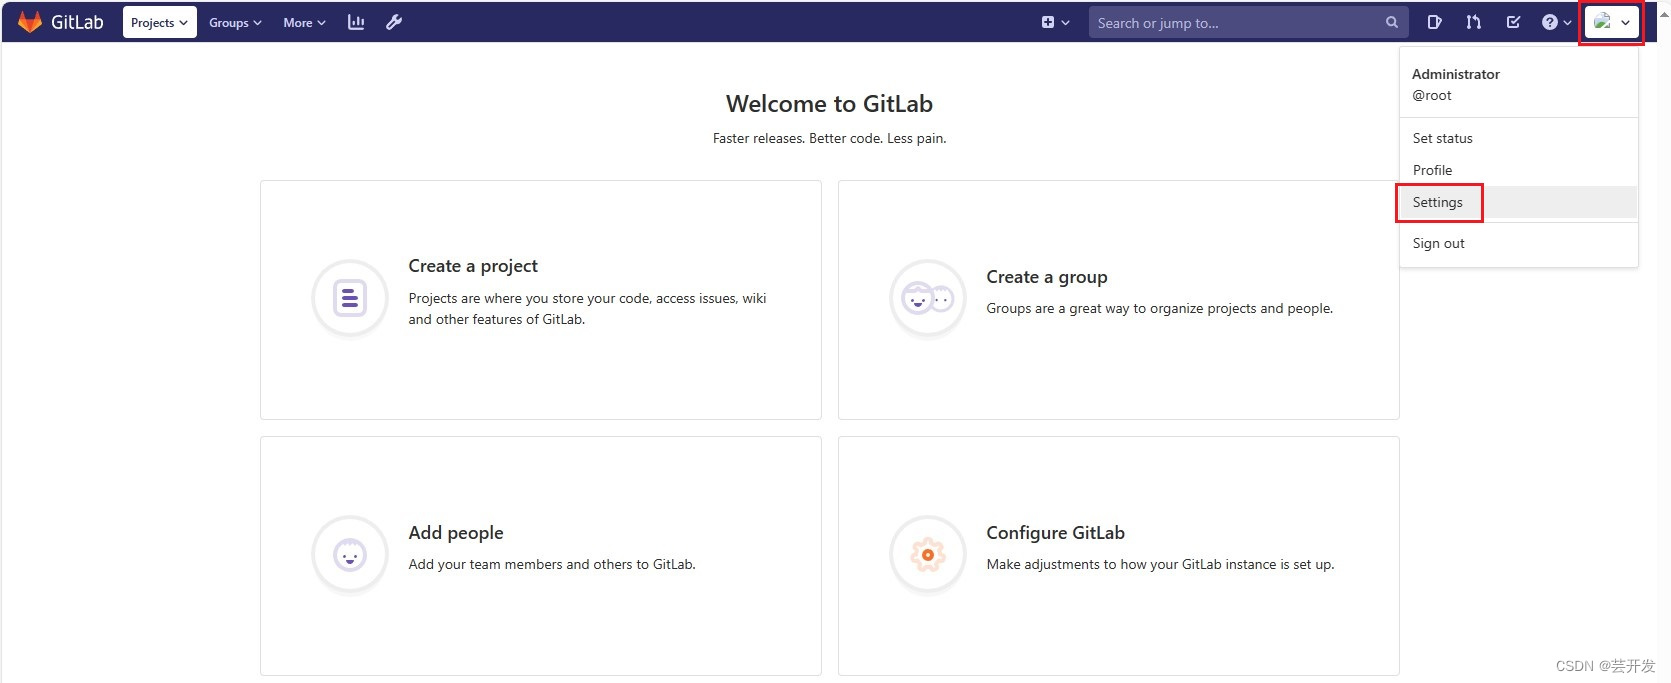The image size is (1671, 683).
Task: Toggle the user avatar dropdown
Action: [1611, 22]
